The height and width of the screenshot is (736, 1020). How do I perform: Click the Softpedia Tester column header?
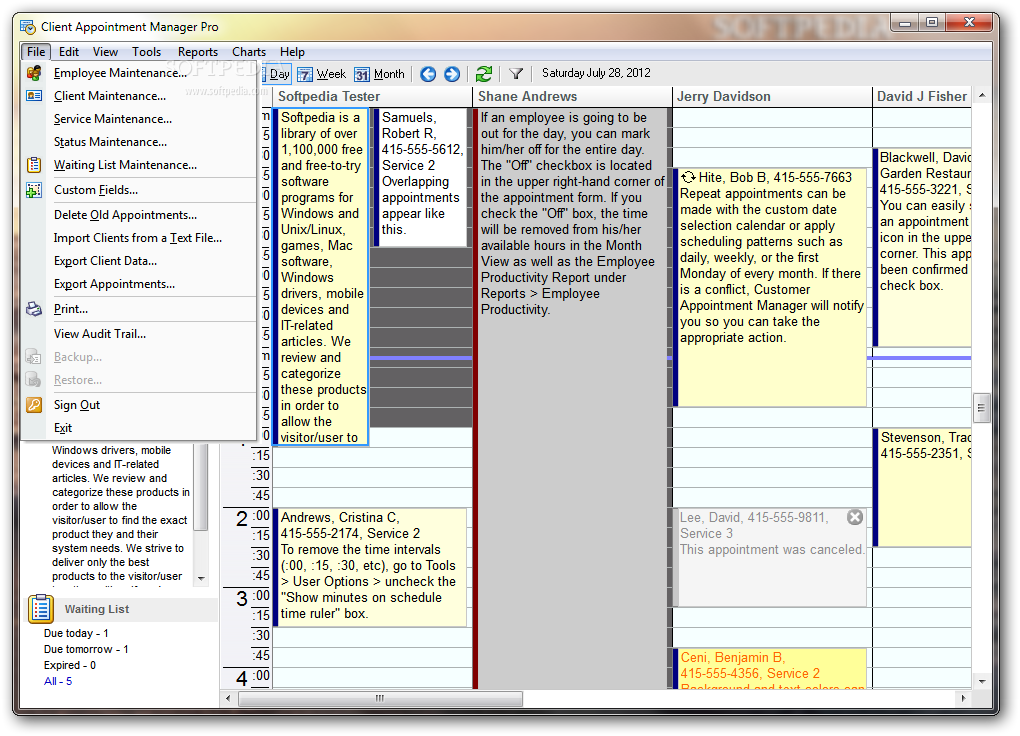pyautogui.click(x=372, y=96)
